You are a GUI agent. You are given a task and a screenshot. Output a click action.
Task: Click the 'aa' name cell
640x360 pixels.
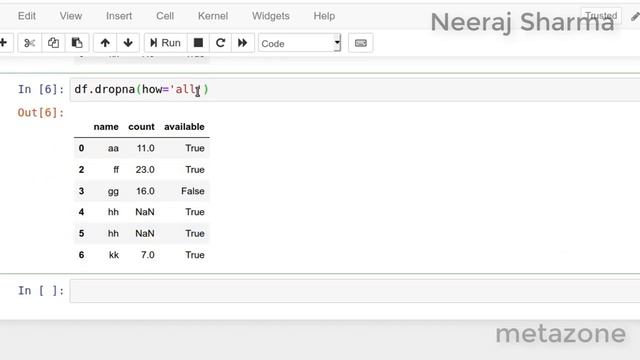coord(113,148)
